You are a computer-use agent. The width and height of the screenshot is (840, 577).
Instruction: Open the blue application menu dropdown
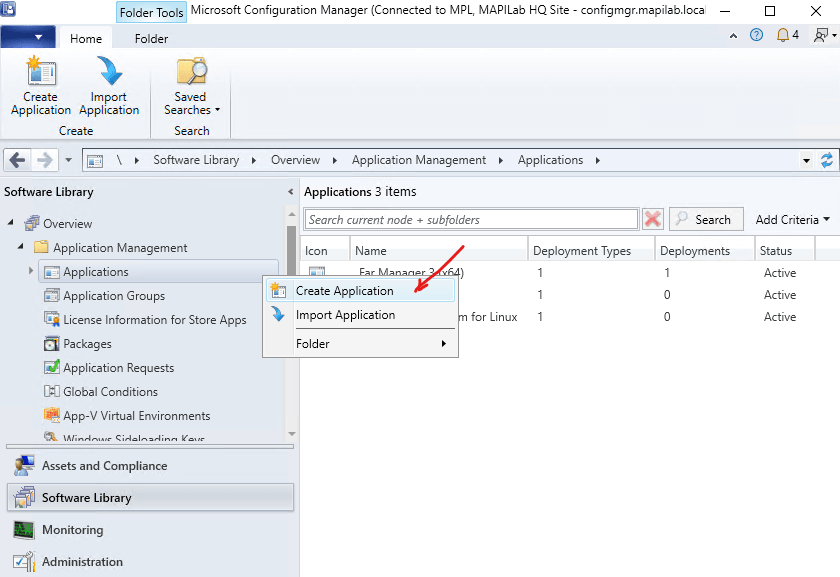click(28, 37)
